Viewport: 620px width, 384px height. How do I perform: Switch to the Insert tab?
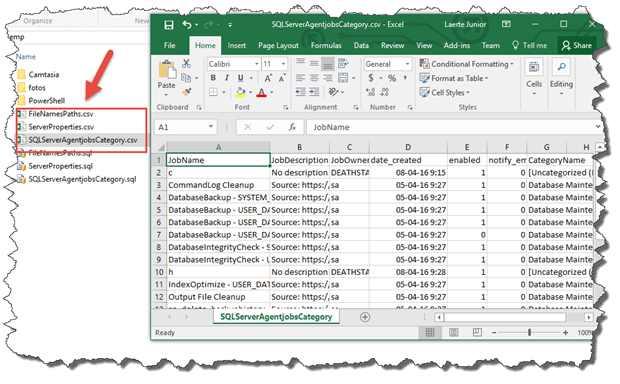pyautogui.click(x=236, y=45)
